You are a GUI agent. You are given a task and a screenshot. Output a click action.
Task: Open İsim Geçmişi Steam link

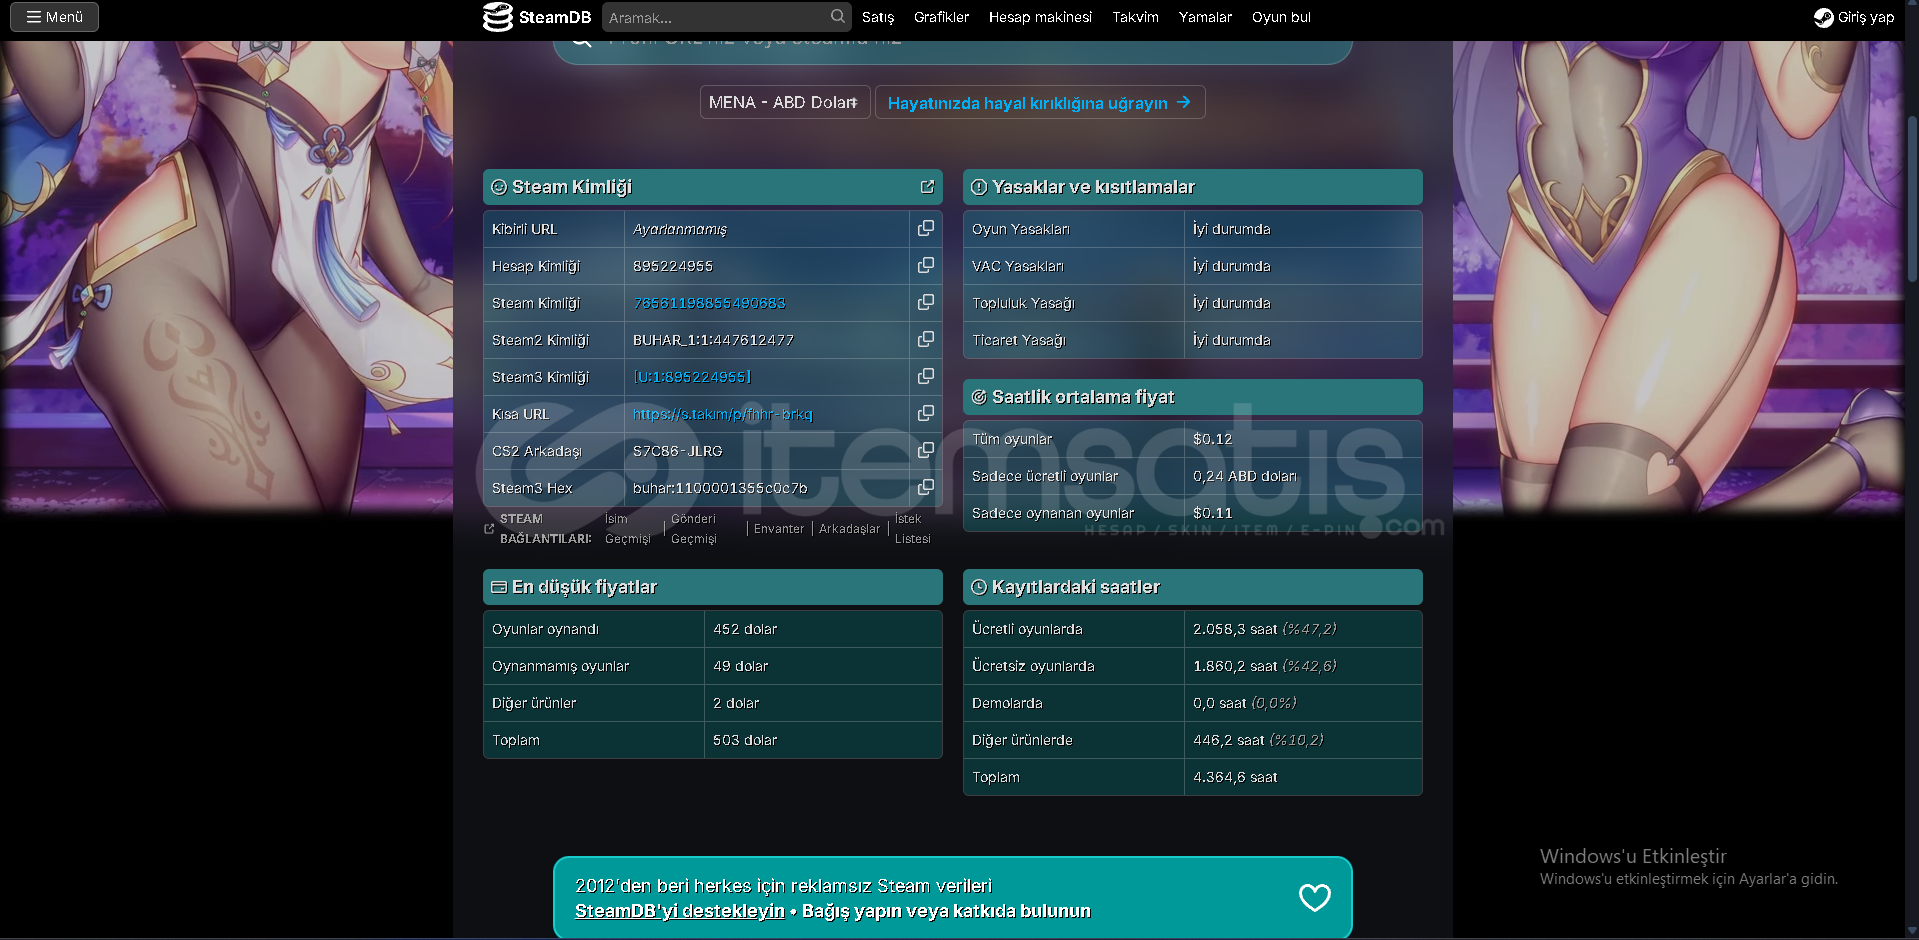coord(627,529)
